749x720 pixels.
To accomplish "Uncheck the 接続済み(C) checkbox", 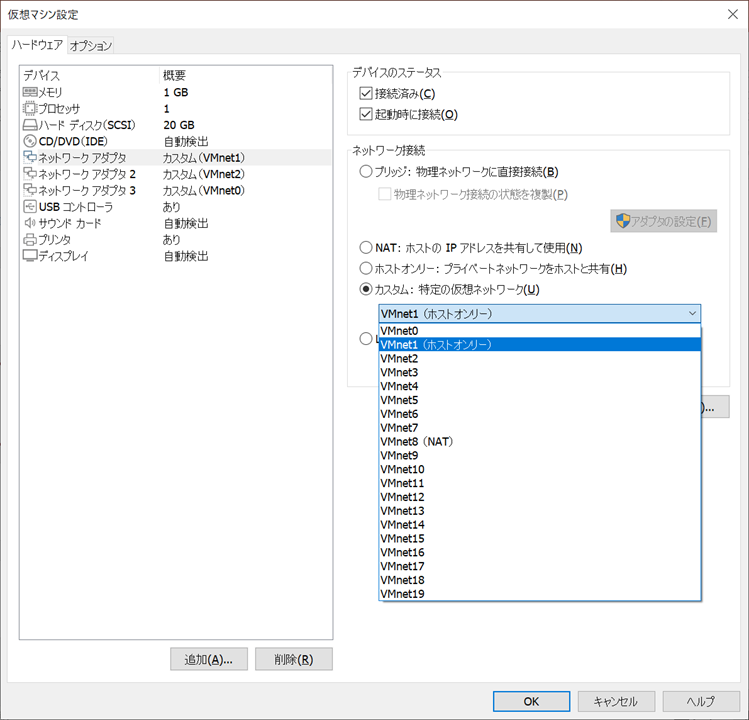I will click(x=365, y=93).
